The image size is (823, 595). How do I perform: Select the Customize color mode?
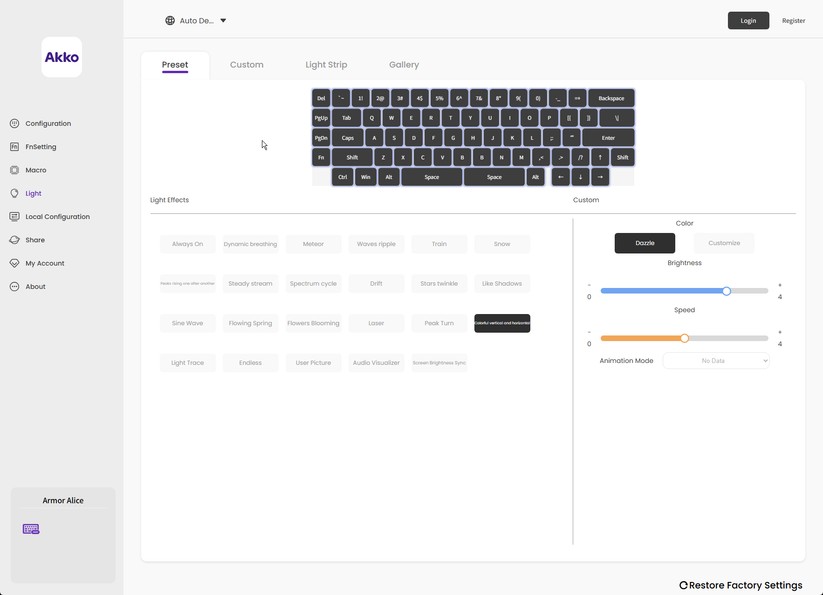tap(724, 243)
